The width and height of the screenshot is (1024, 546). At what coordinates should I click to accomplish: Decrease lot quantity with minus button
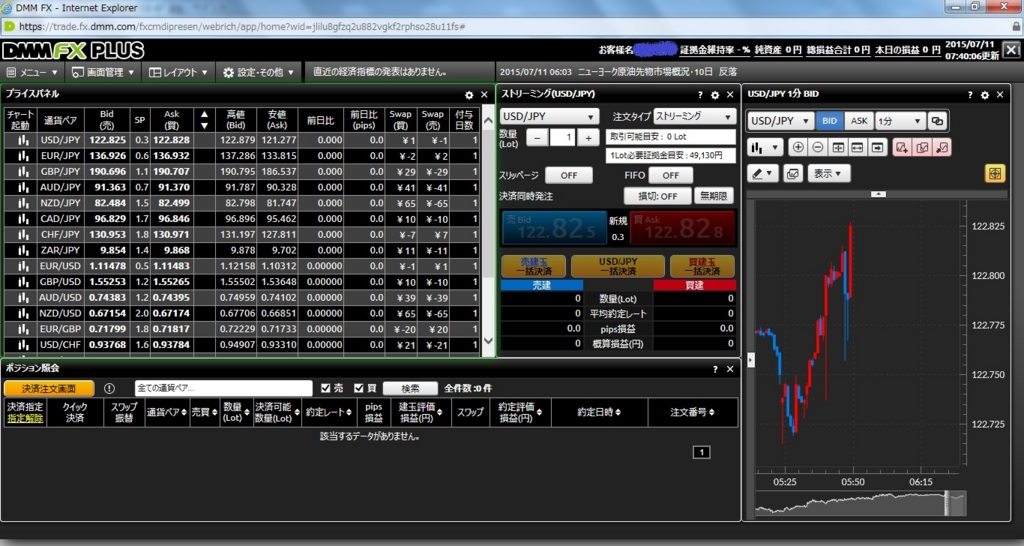tap(537, 138)
